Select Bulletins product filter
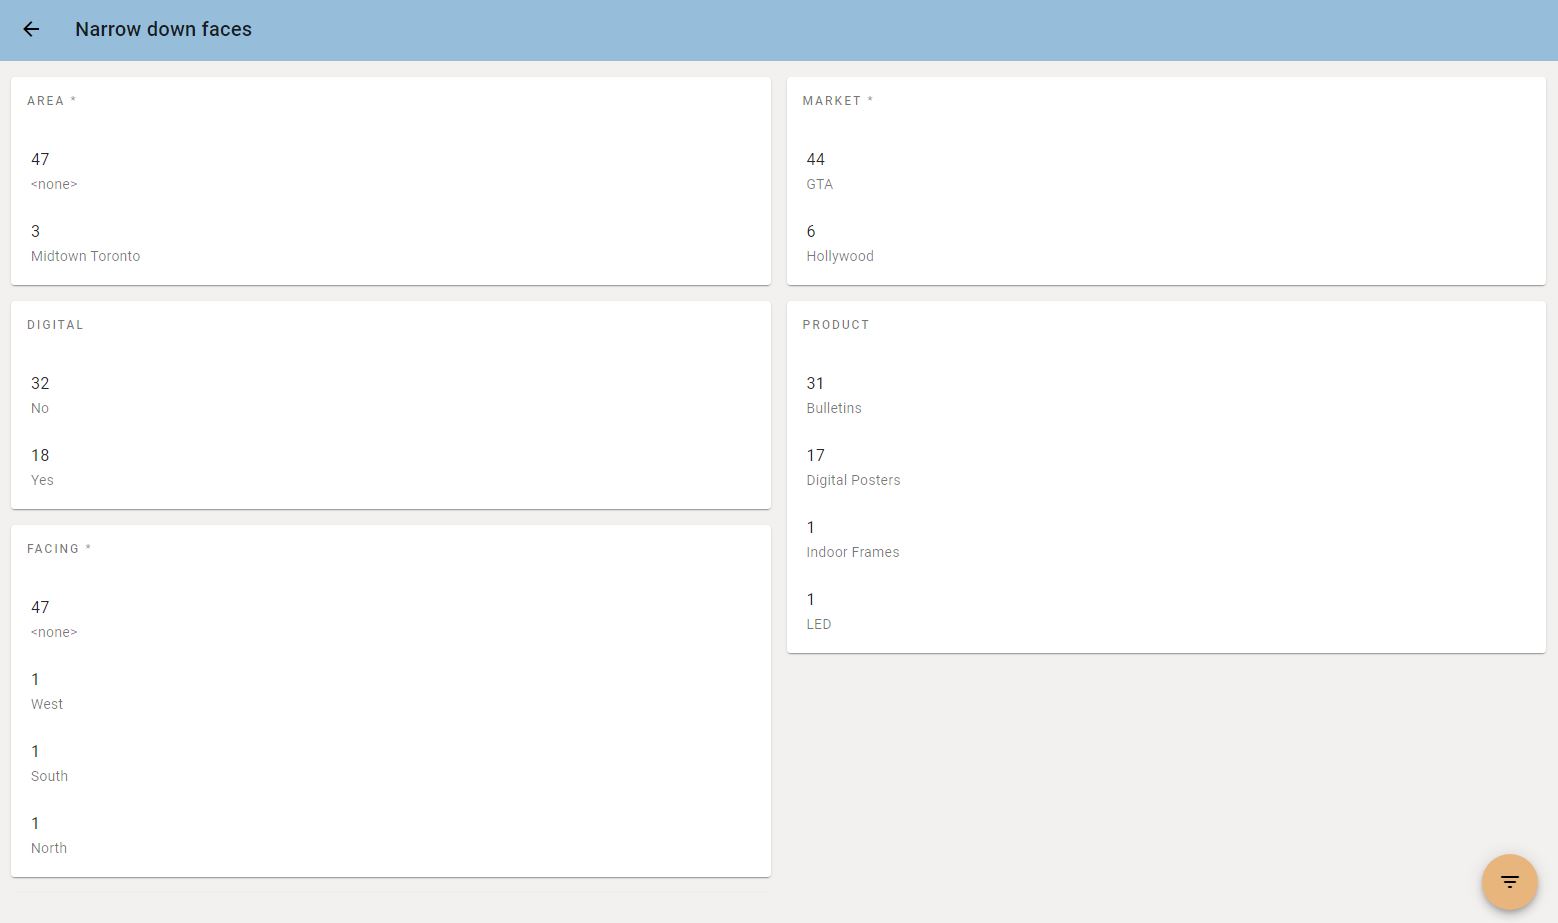Viewport: 1558px width, 923px height. (1166, 395)
